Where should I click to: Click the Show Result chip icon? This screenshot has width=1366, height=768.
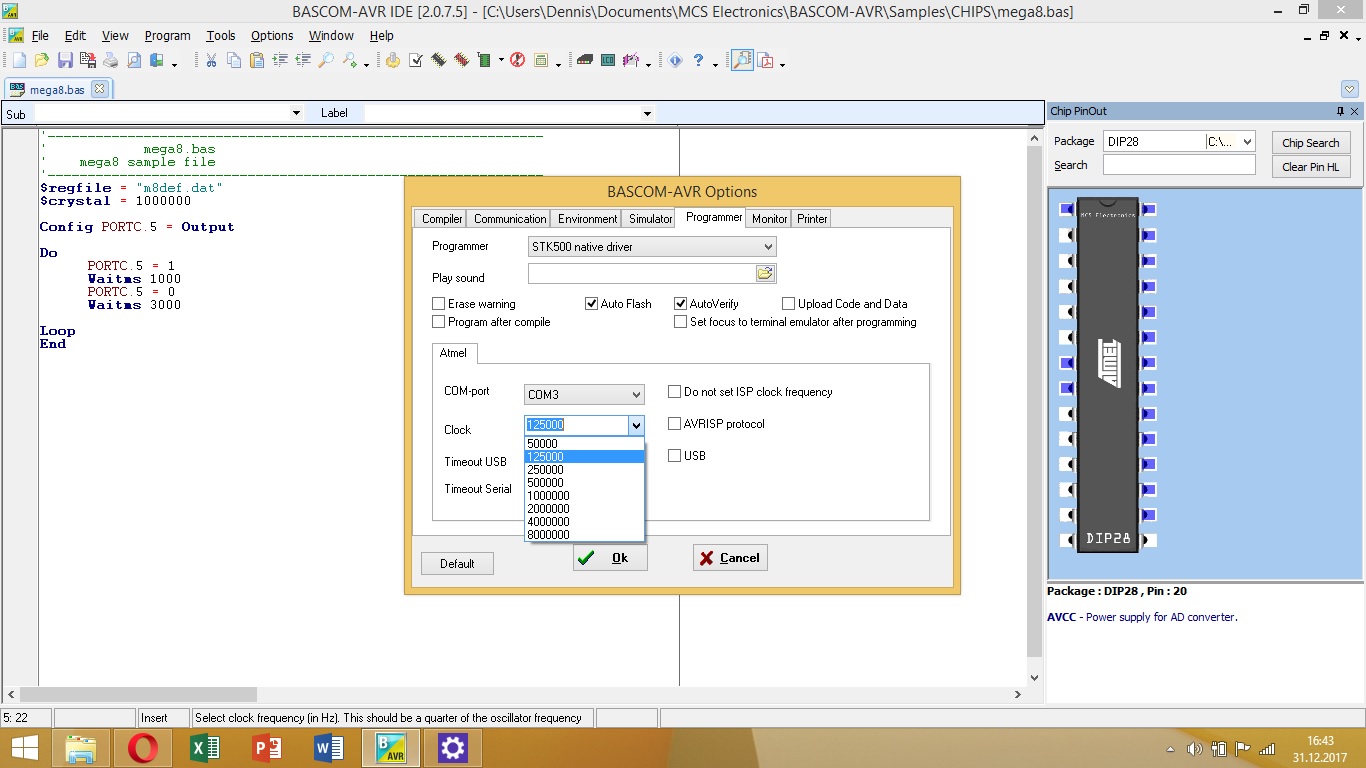tap(438, 61)
